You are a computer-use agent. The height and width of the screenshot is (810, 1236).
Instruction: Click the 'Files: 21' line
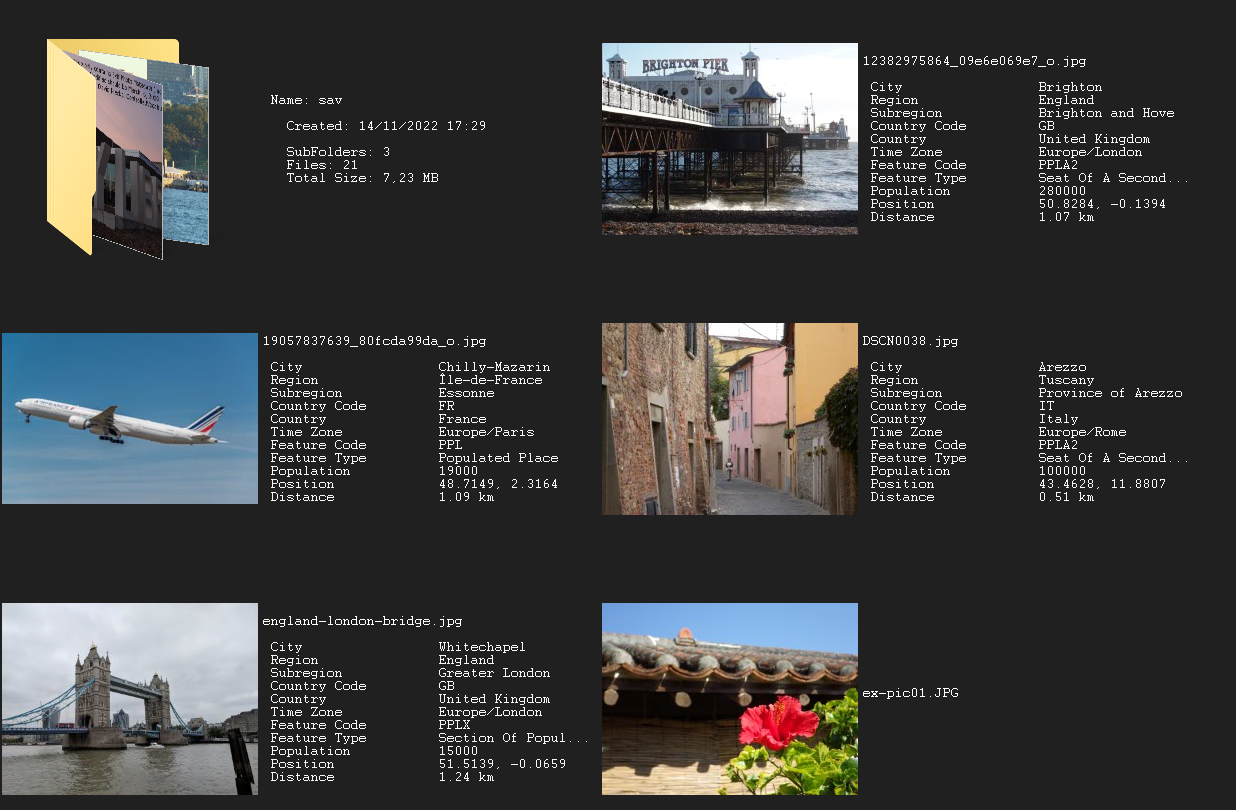(x=322, y=165)
